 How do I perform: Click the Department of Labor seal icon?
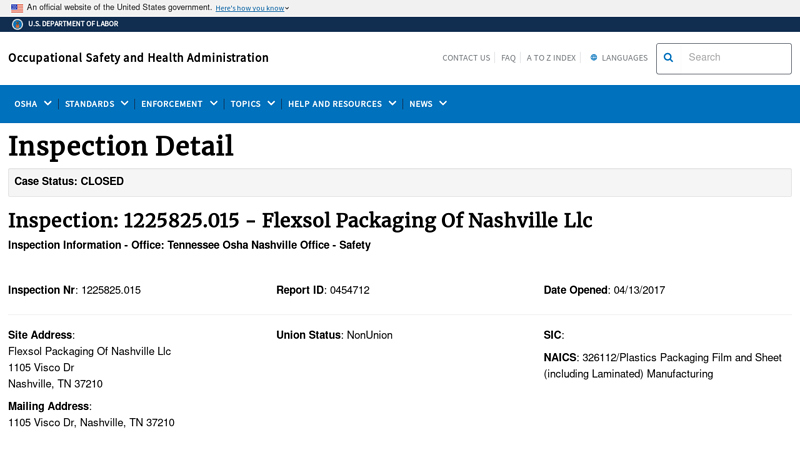(x=17, y=24)
